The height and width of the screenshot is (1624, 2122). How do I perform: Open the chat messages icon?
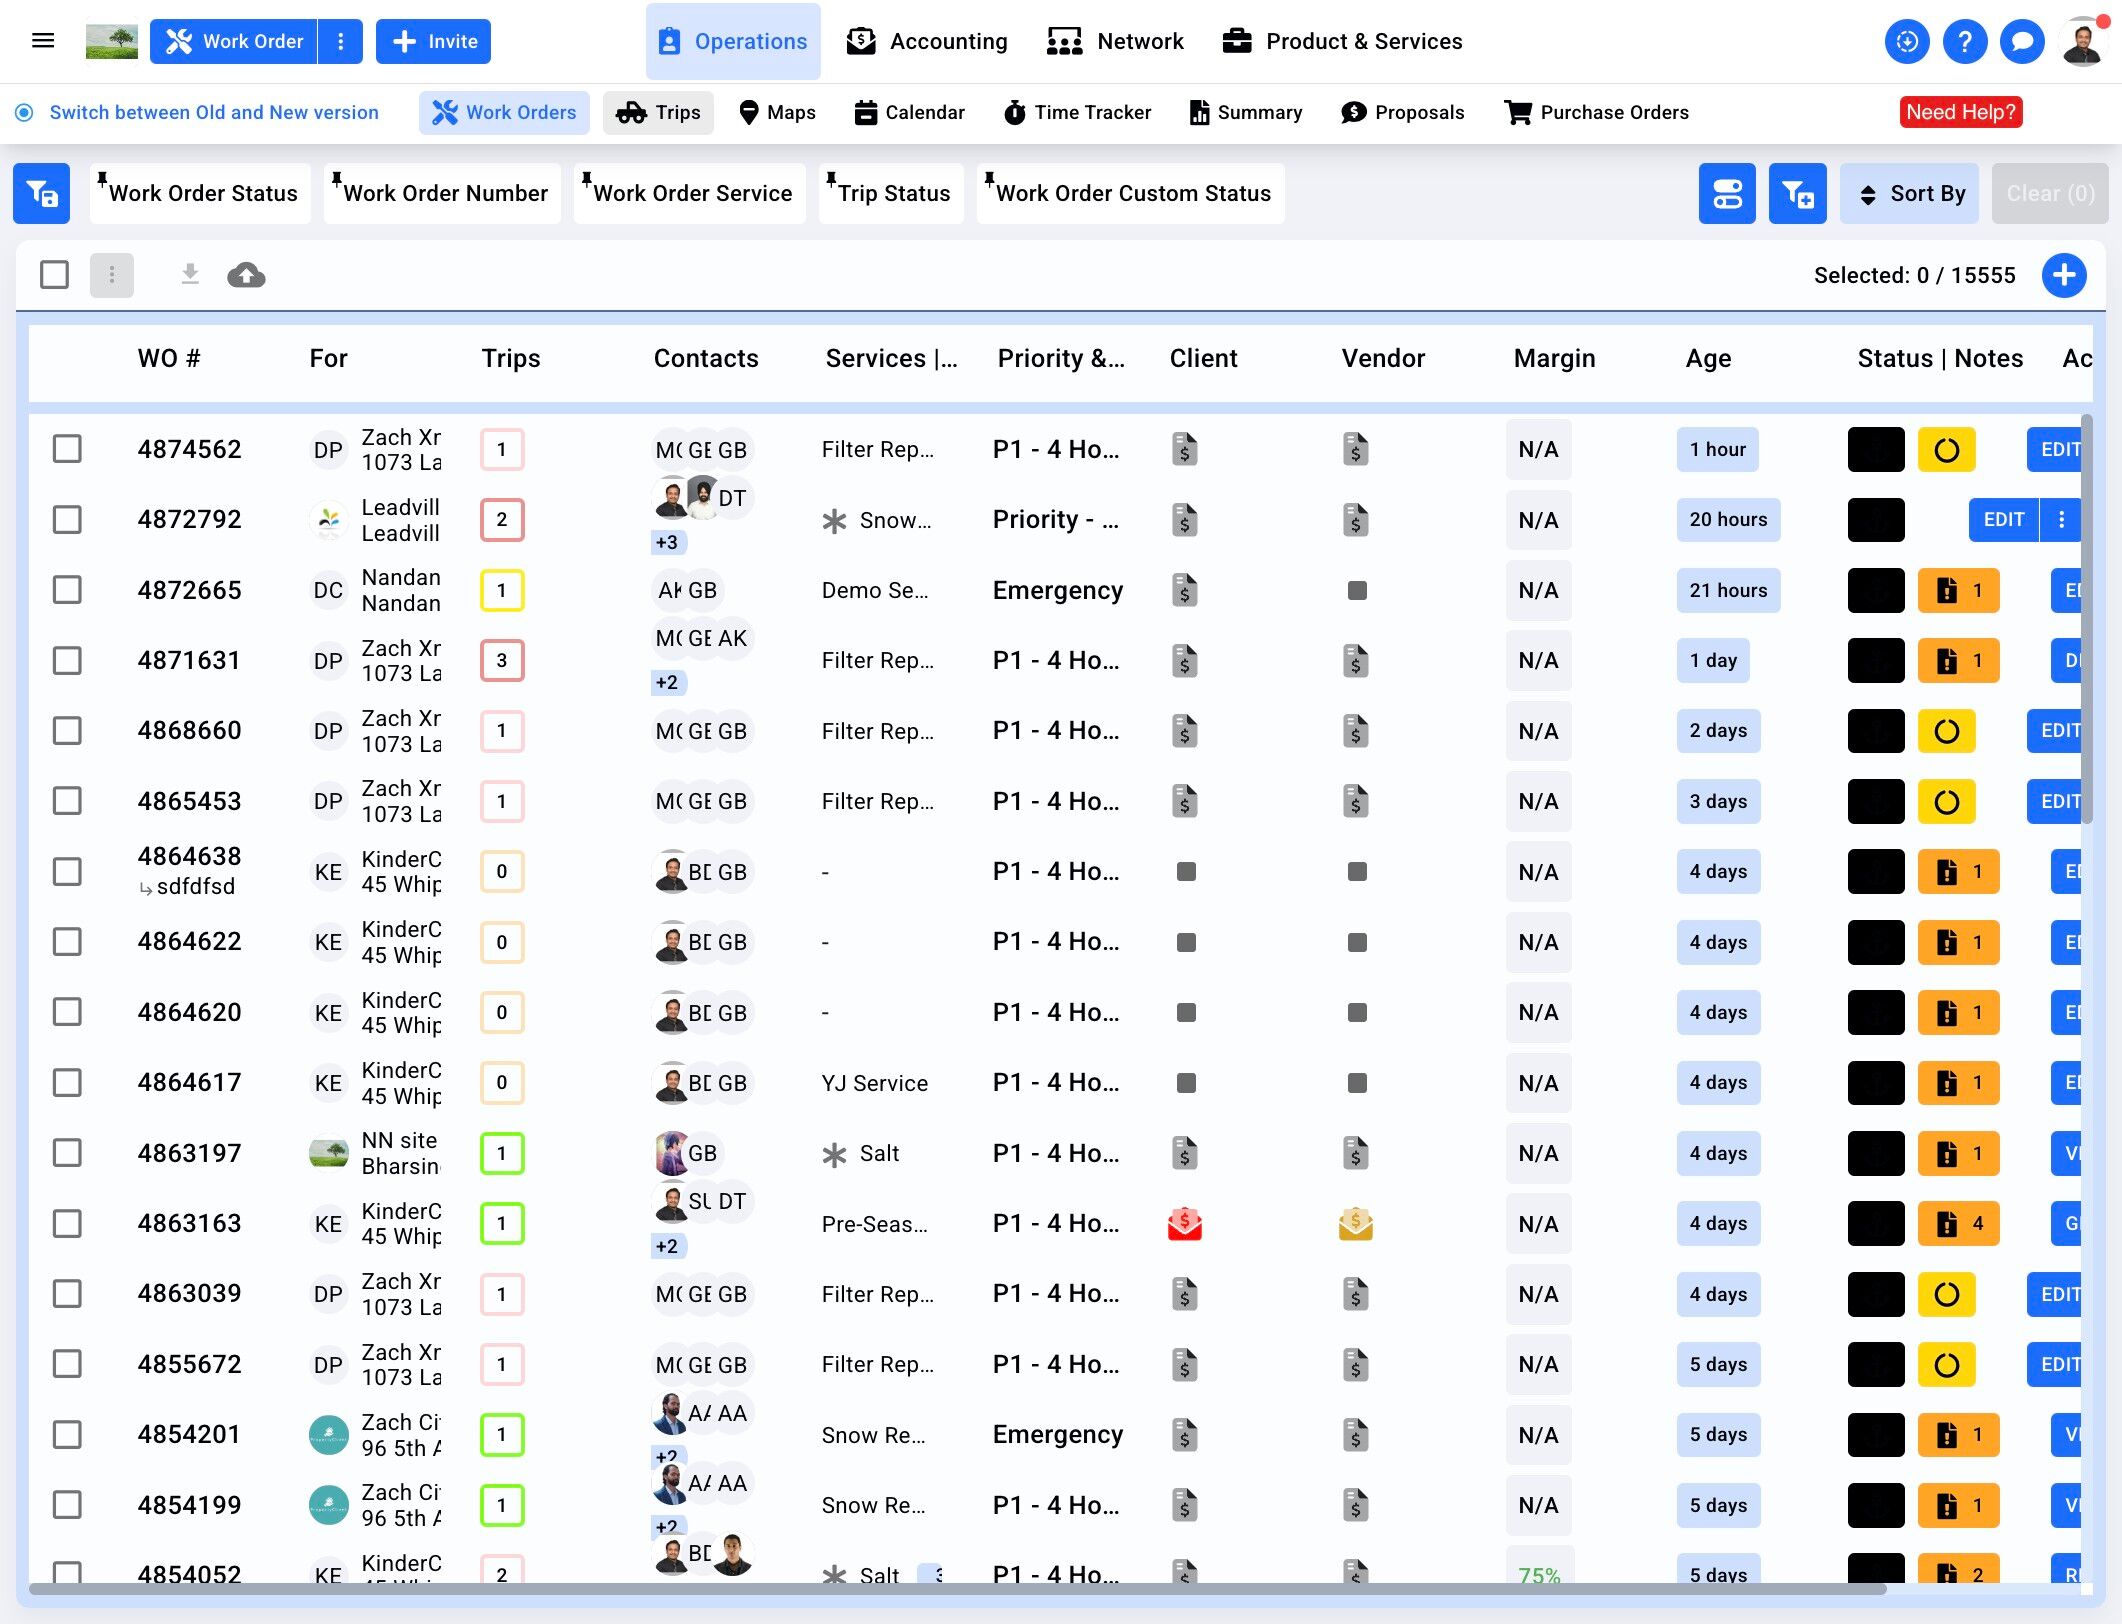2022,42
